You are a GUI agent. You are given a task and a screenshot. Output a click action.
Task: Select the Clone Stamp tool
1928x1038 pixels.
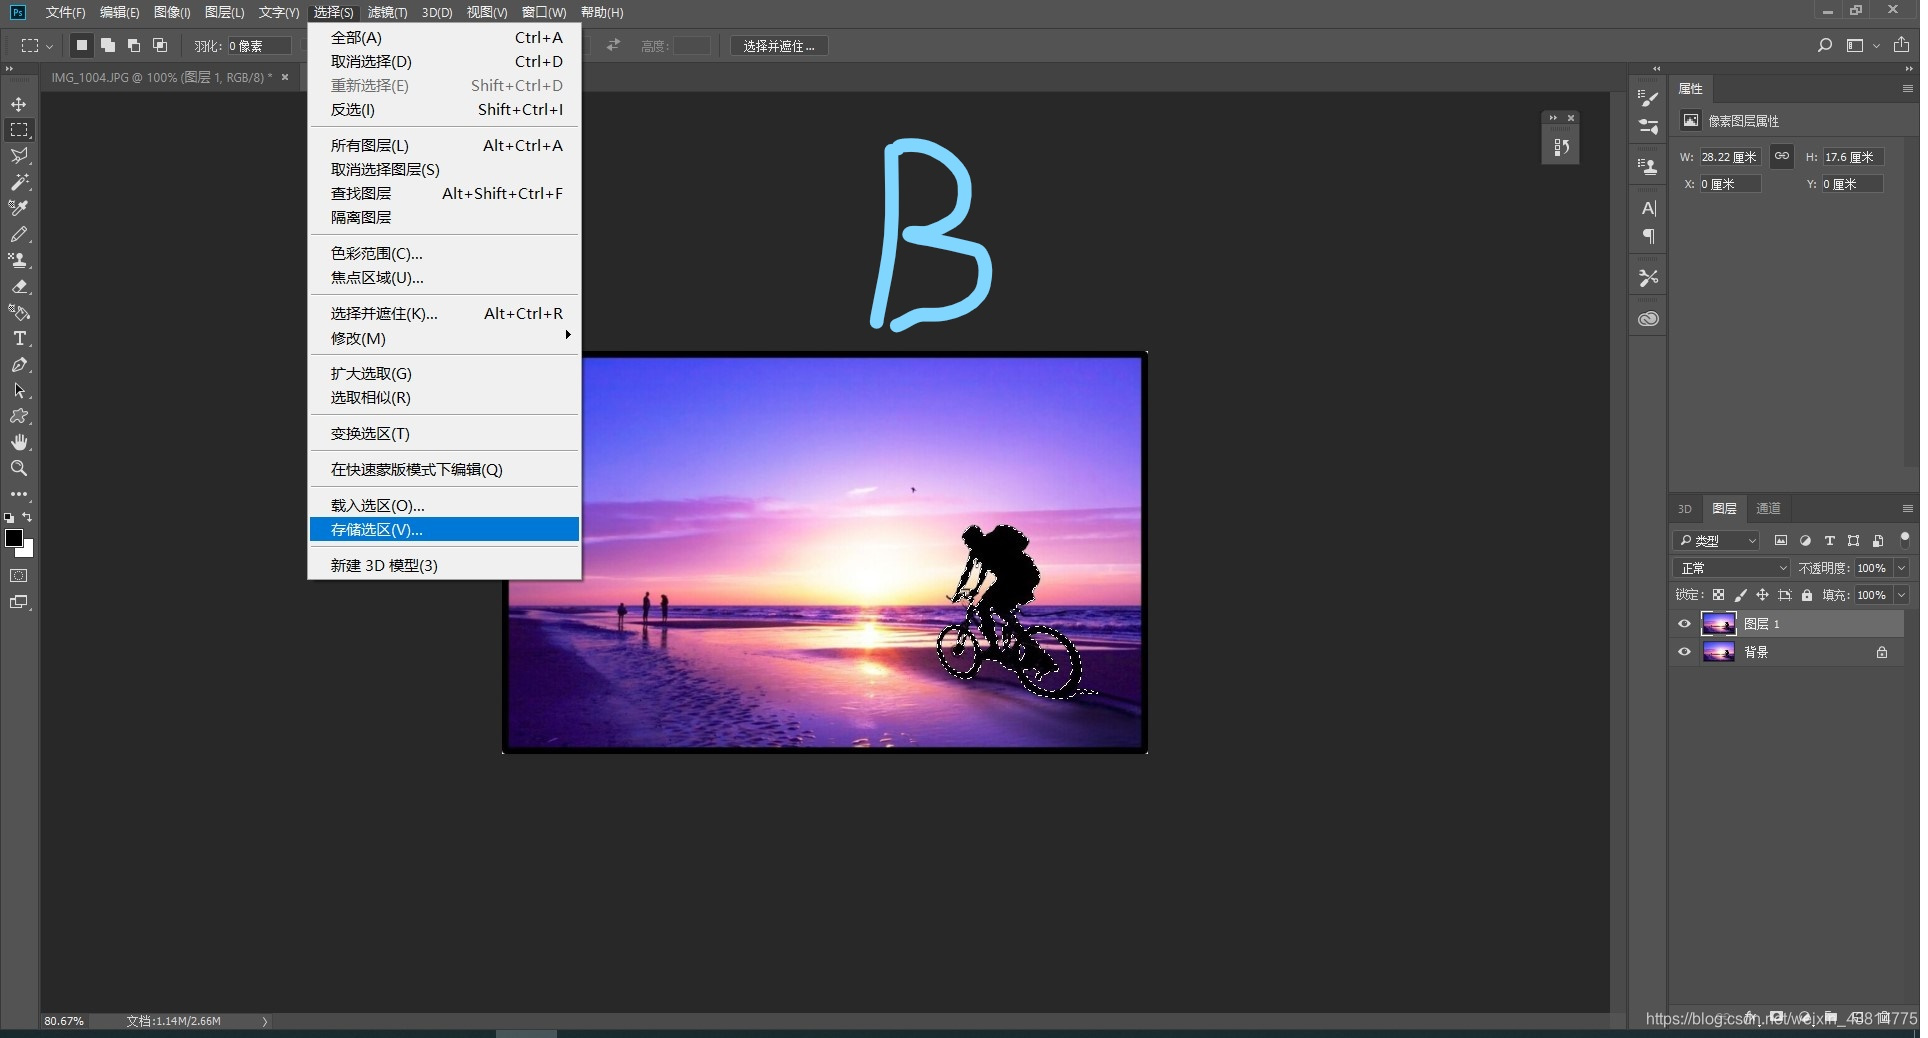(19, 260)
